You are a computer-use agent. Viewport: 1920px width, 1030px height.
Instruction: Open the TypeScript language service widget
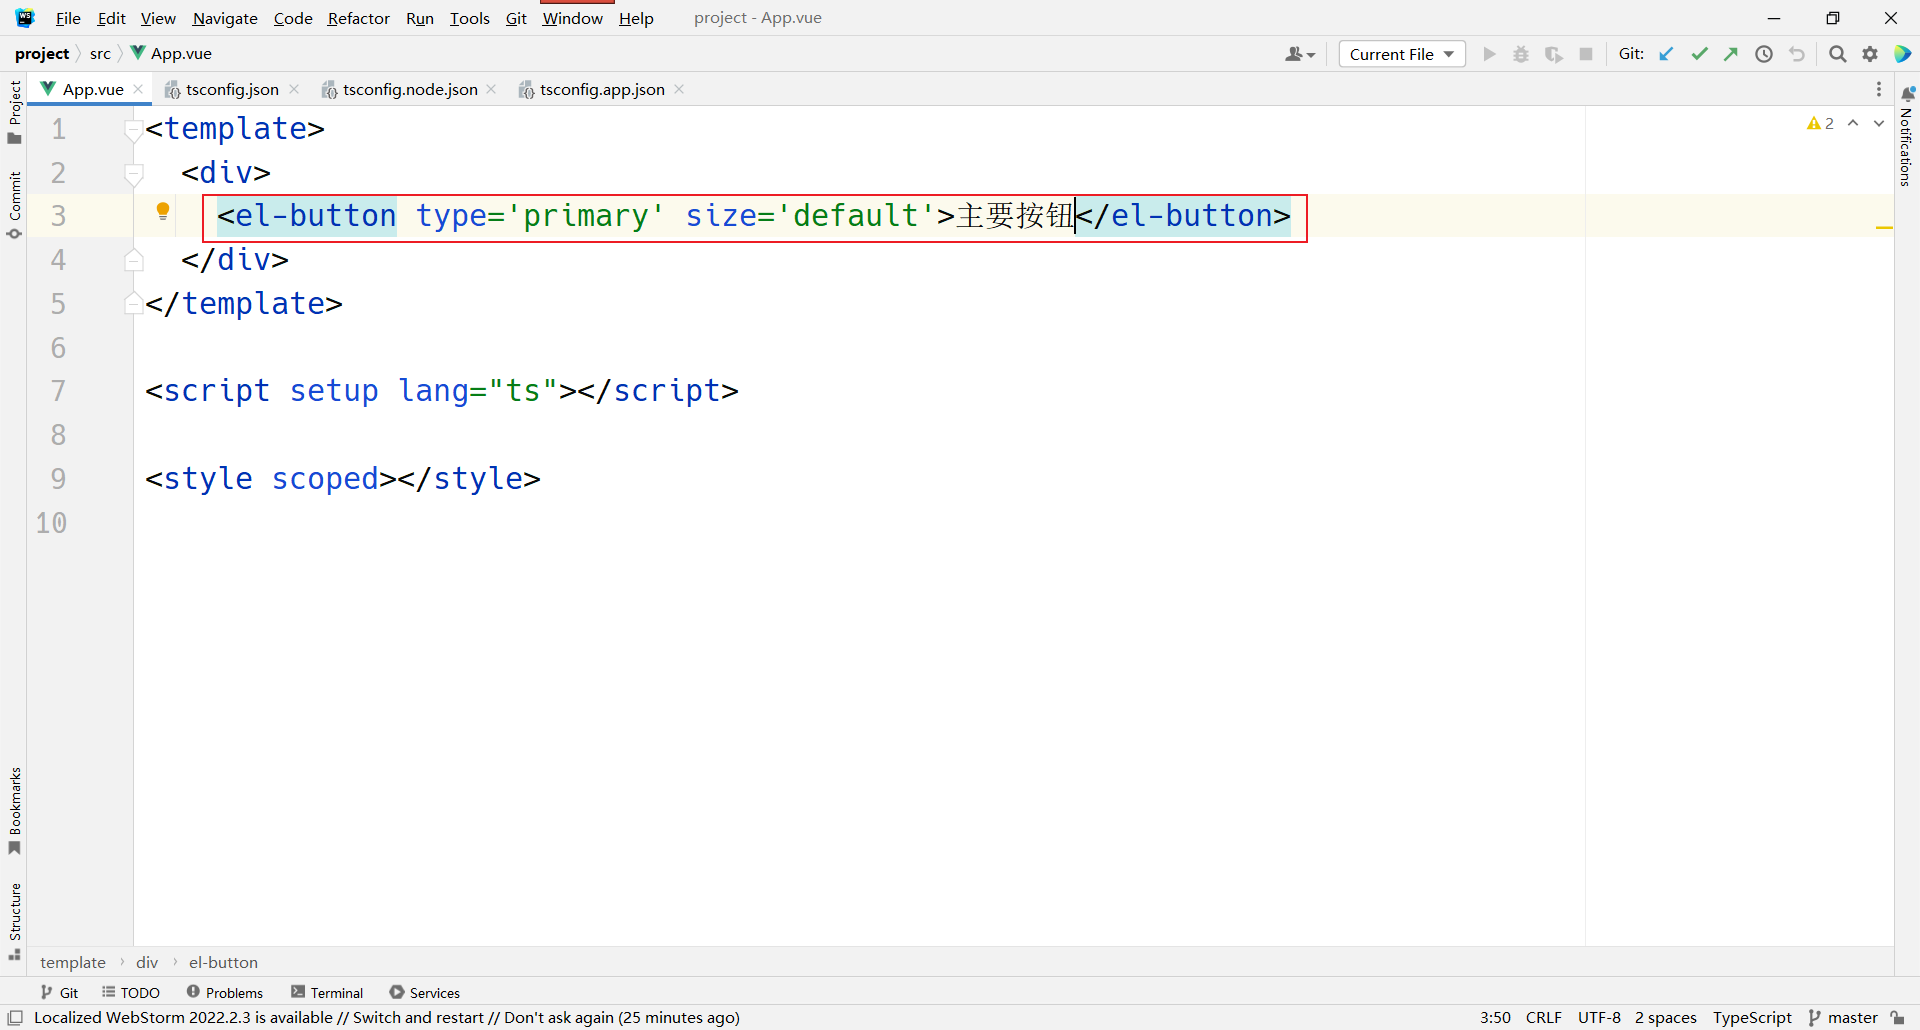[1752, 1018]
